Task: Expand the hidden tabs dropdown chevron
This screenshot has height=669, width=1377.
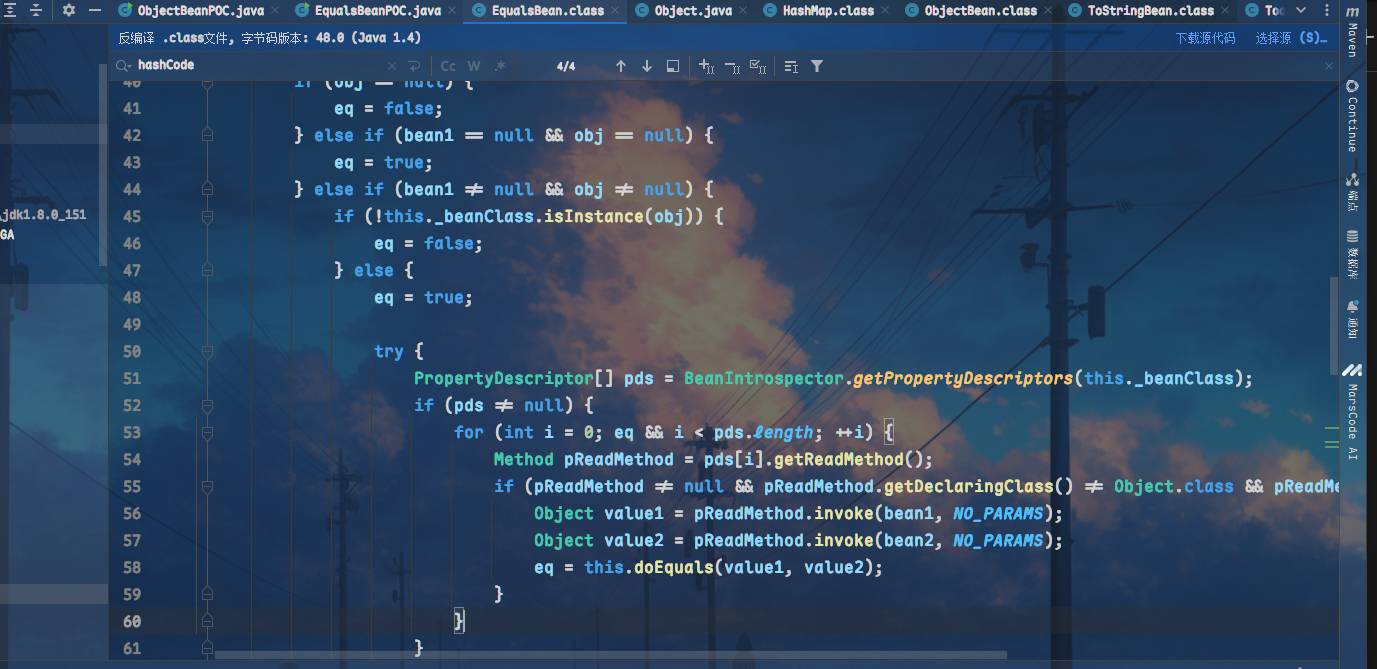Action: click(x=1301, y=10)
